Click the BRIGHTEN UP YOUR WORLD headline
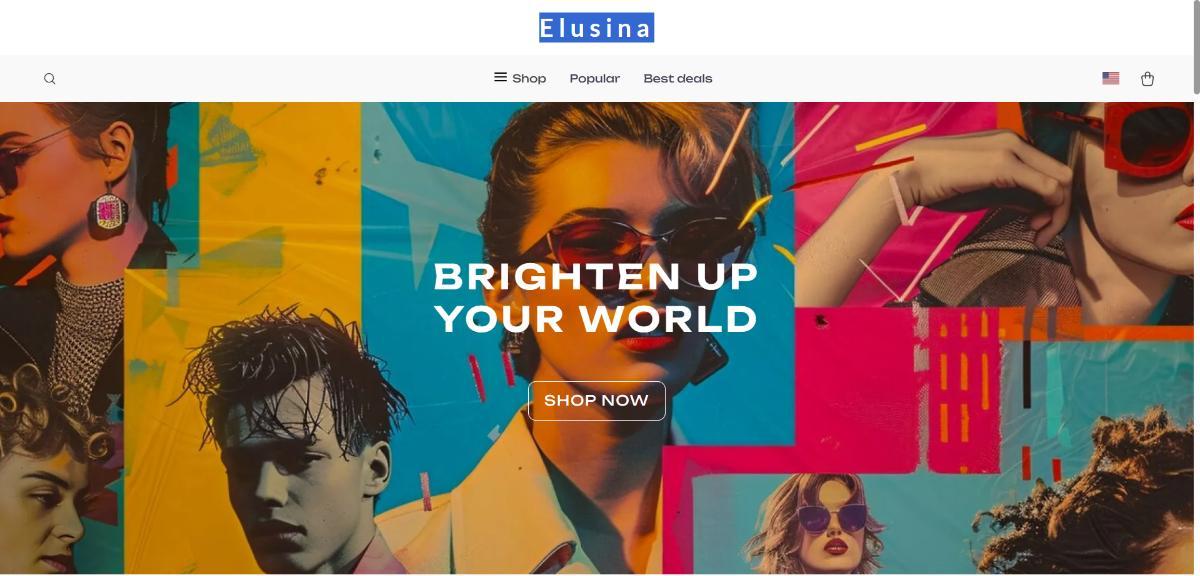This screenshot has height=576, width=1200. tap(597, 298)
